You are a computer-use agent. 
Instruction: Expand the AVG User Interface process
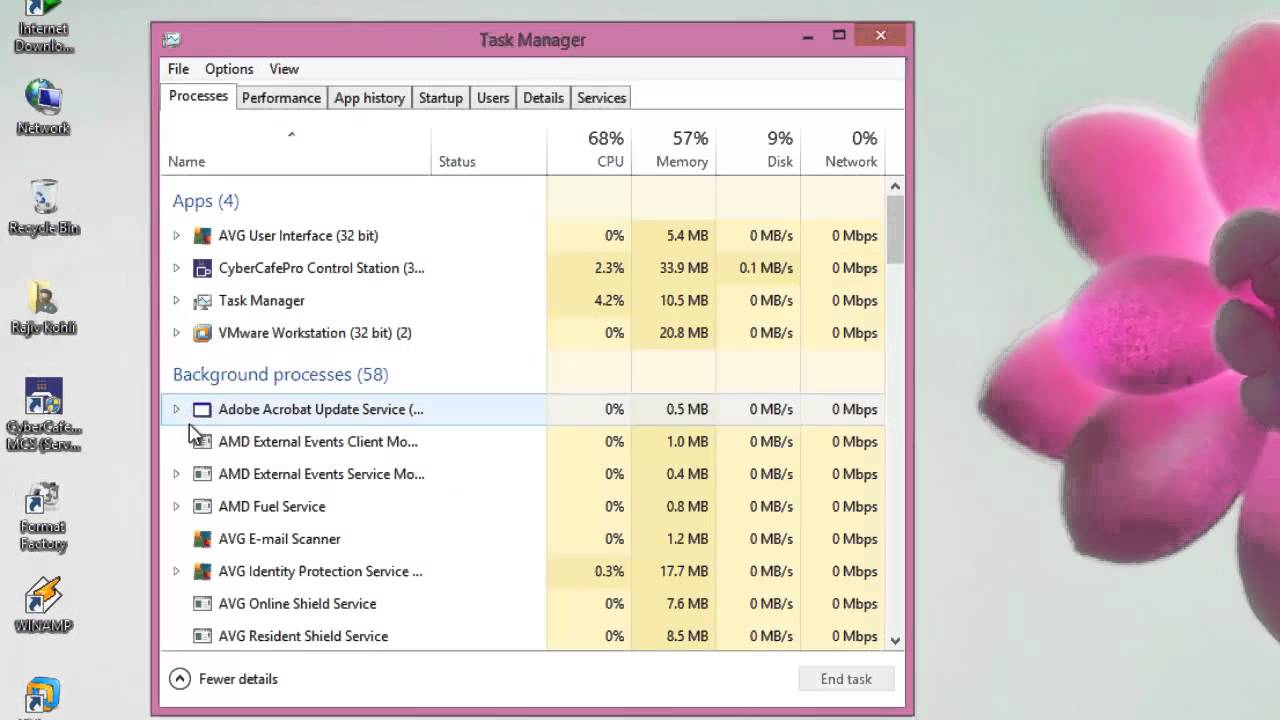176,236
